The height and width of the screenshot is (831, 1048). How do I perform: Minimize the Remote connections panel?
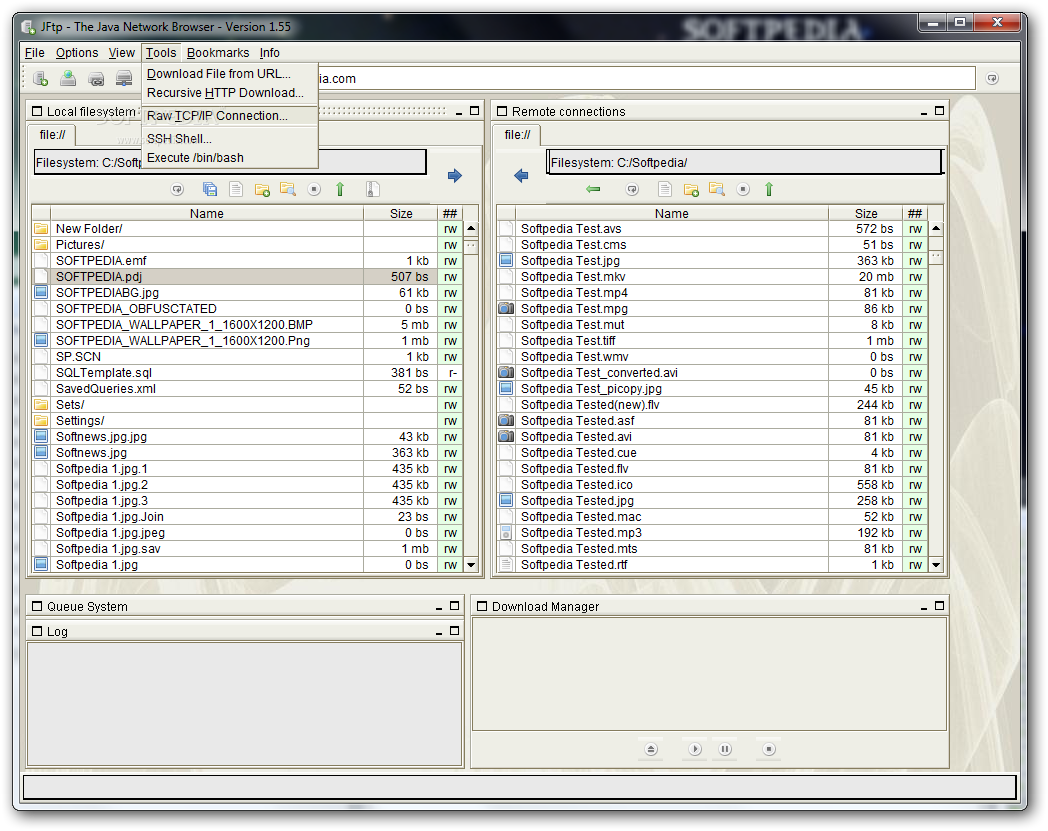(x=924, y=112)
